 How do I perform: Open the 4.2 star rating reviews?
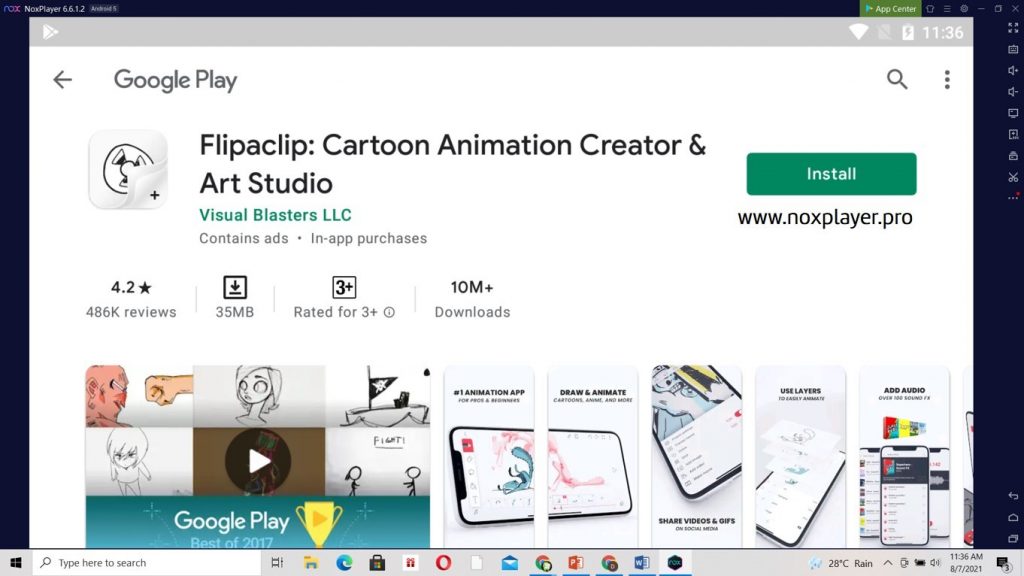pyautogui.click(x=131, y=299)
